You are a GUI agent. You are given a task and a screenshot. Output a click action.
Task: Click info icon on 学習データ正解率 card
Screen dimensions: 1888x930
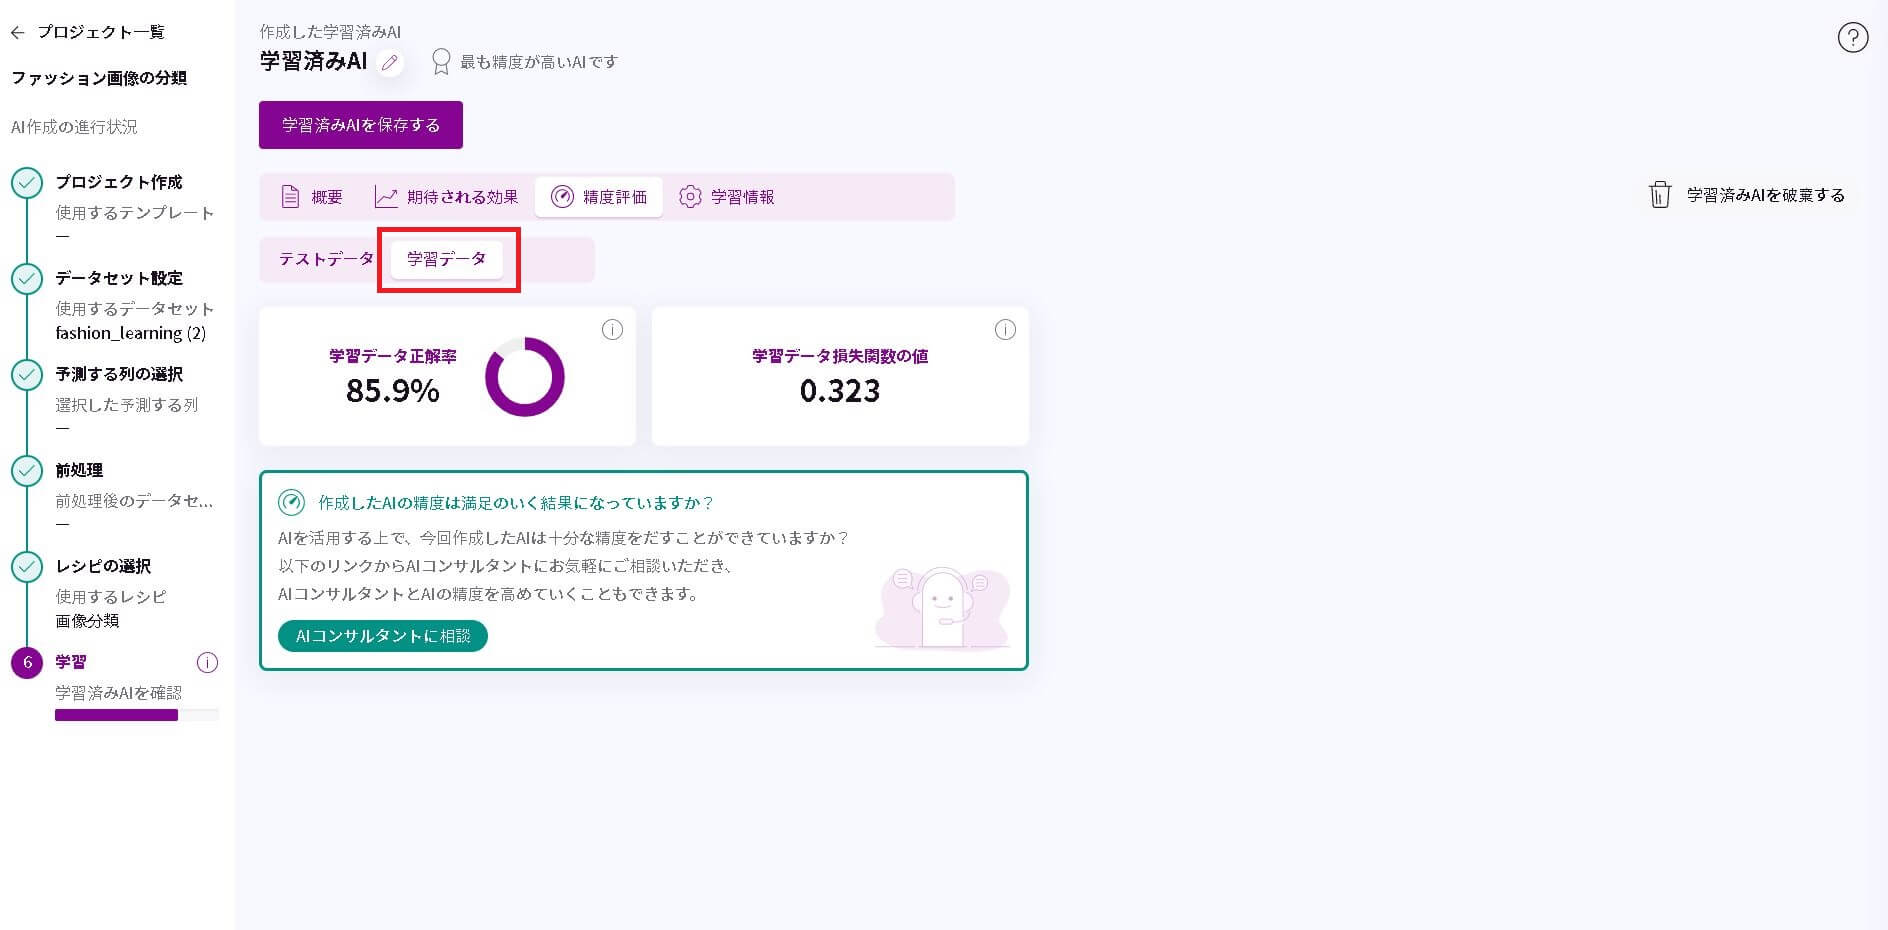tap(613, 330)
